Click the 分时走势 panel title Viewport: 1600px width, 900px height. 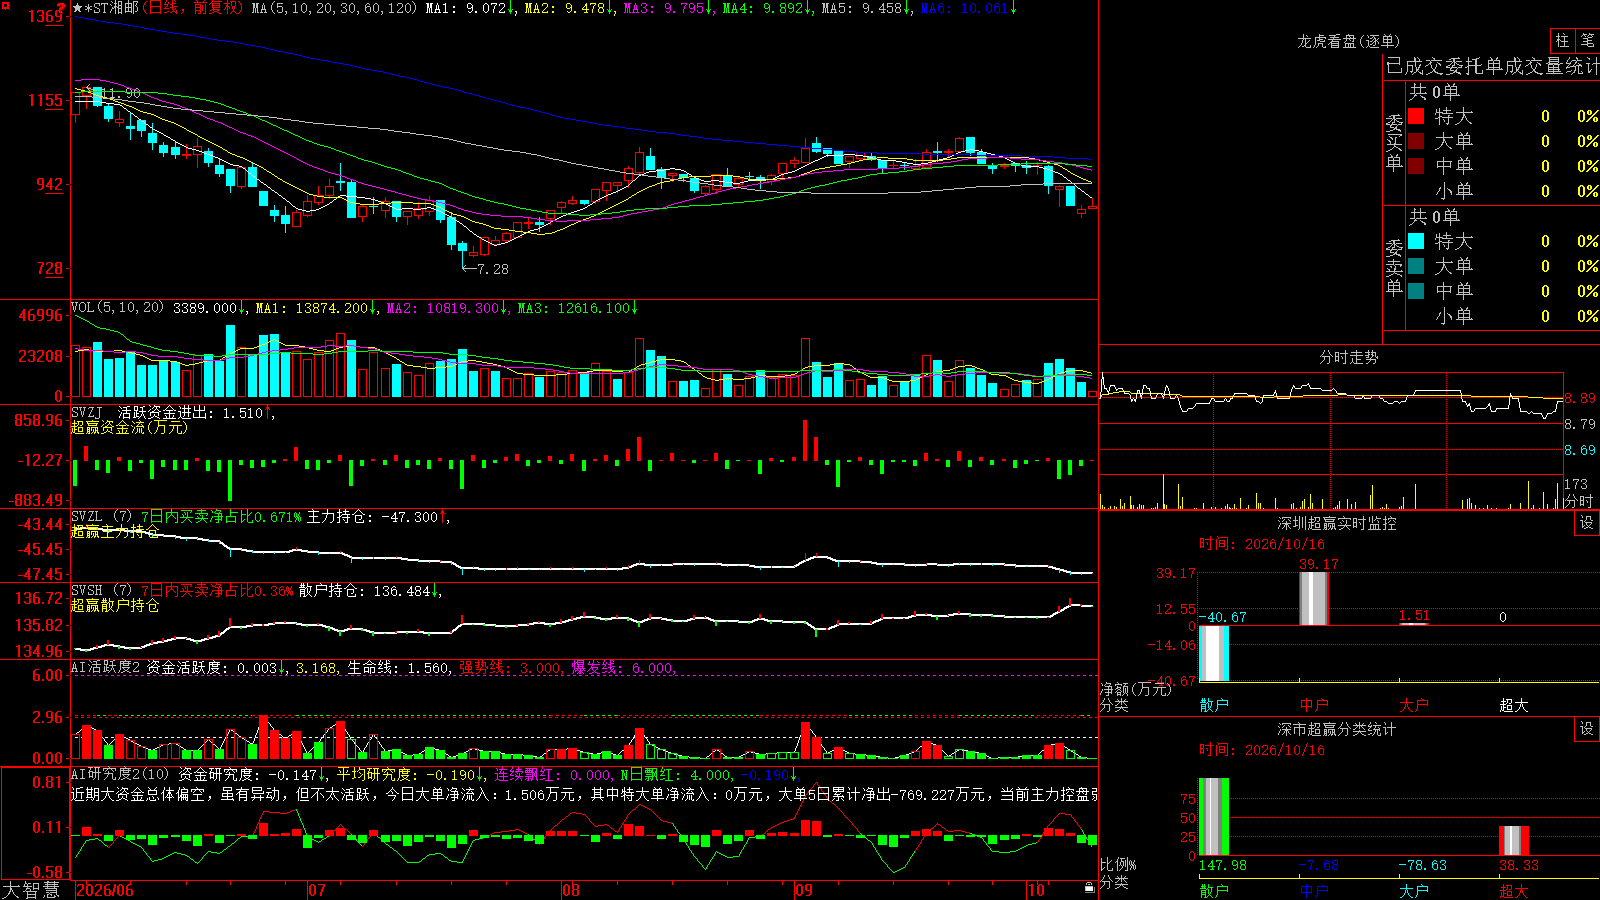coord(1348,357)
